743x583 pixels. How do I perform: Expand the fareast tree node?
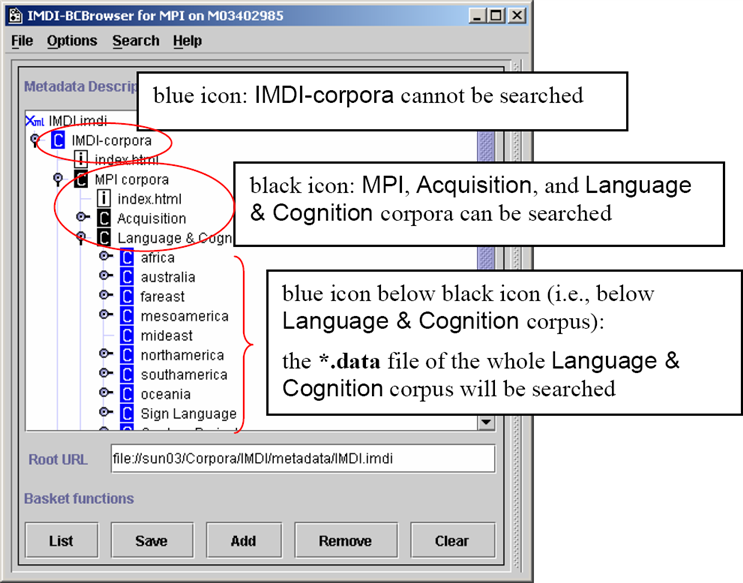coord(105,295)
